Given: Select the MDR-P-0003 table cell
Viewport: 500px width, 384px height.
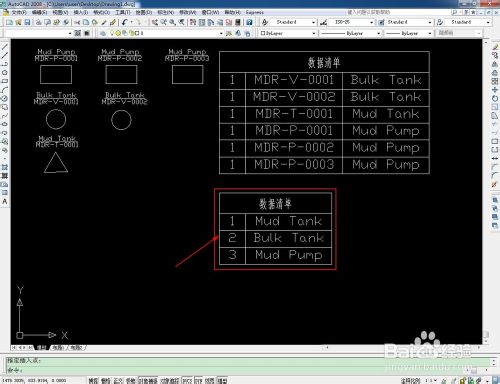Looking at the screenshot, I should point(294,165).
